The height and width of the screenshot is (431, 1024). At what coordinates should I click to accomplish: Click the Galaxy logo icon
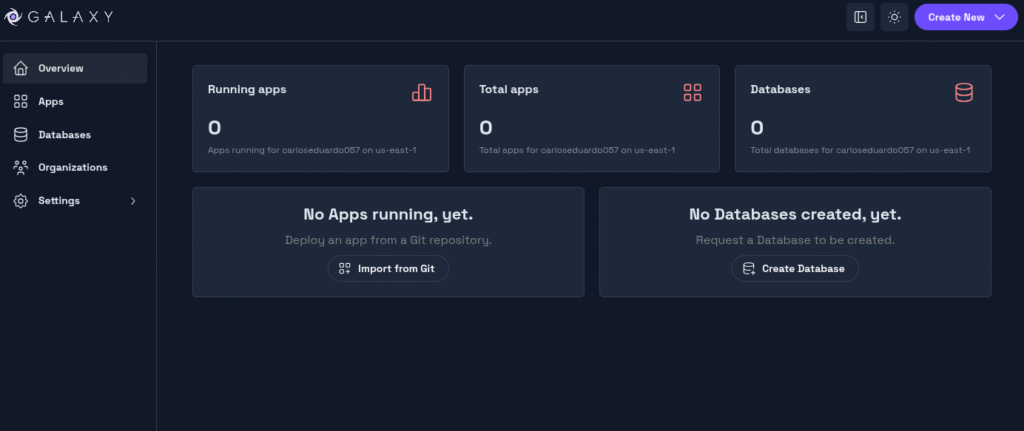[14, 17]
